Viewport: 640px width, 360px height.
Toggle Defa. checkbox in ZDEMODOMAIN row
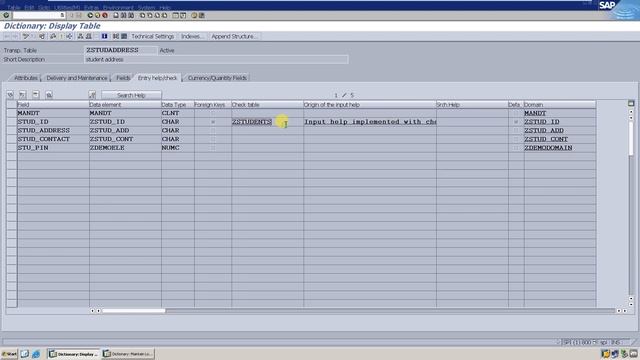point(516,148)
